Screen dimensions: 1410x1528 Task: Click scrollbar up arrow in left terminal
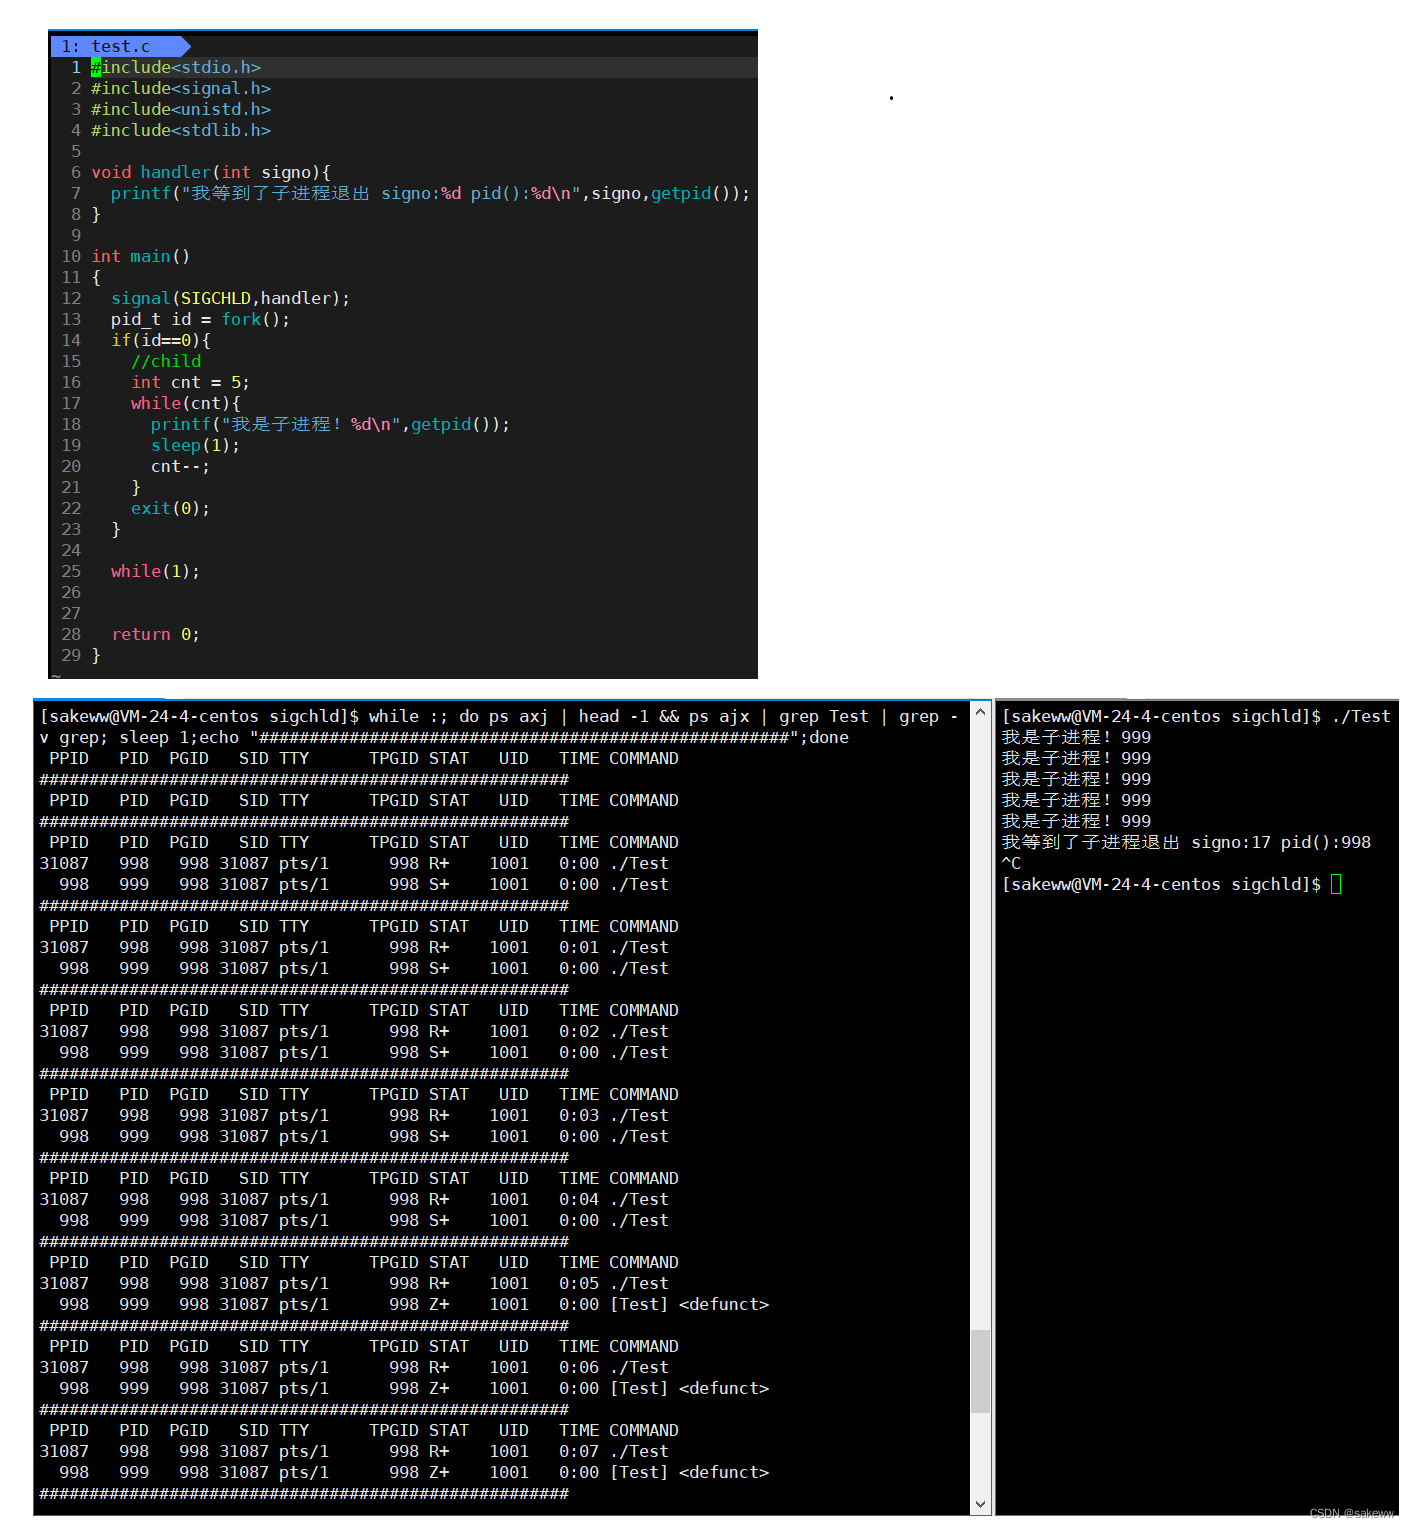click(x=980, y=712)
